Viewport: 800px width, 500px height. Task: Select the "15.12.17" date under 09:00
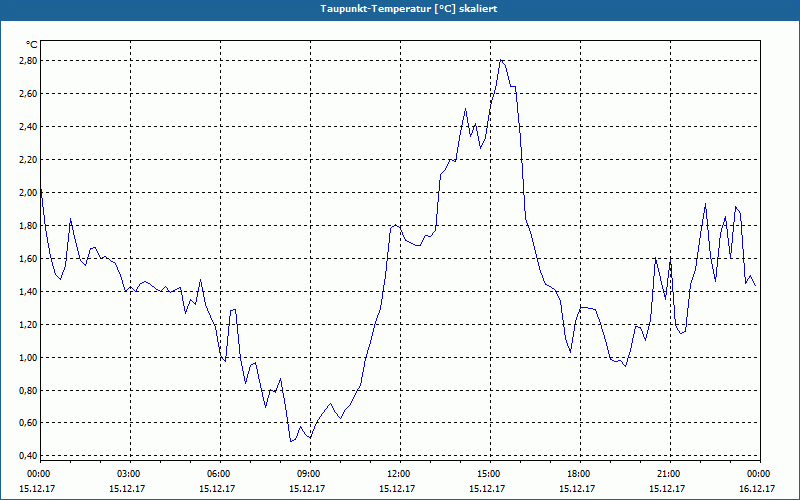(307, 488)
